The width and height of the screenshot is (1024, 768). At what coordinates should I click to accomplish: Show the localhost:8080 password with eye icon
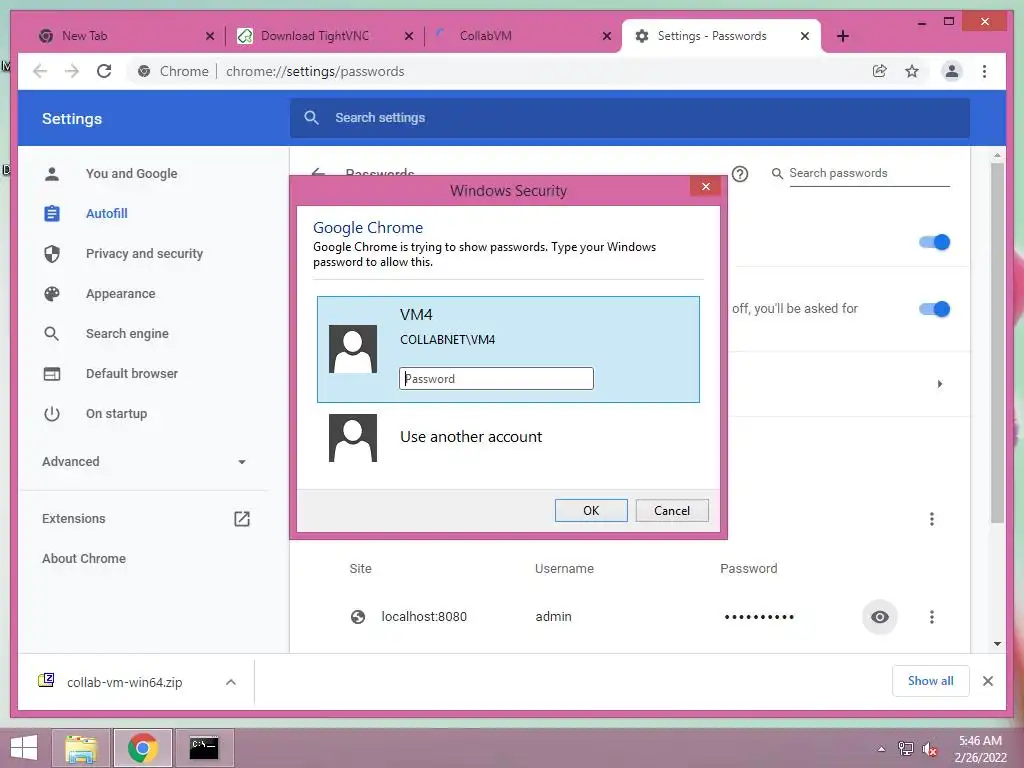(880, 616)
